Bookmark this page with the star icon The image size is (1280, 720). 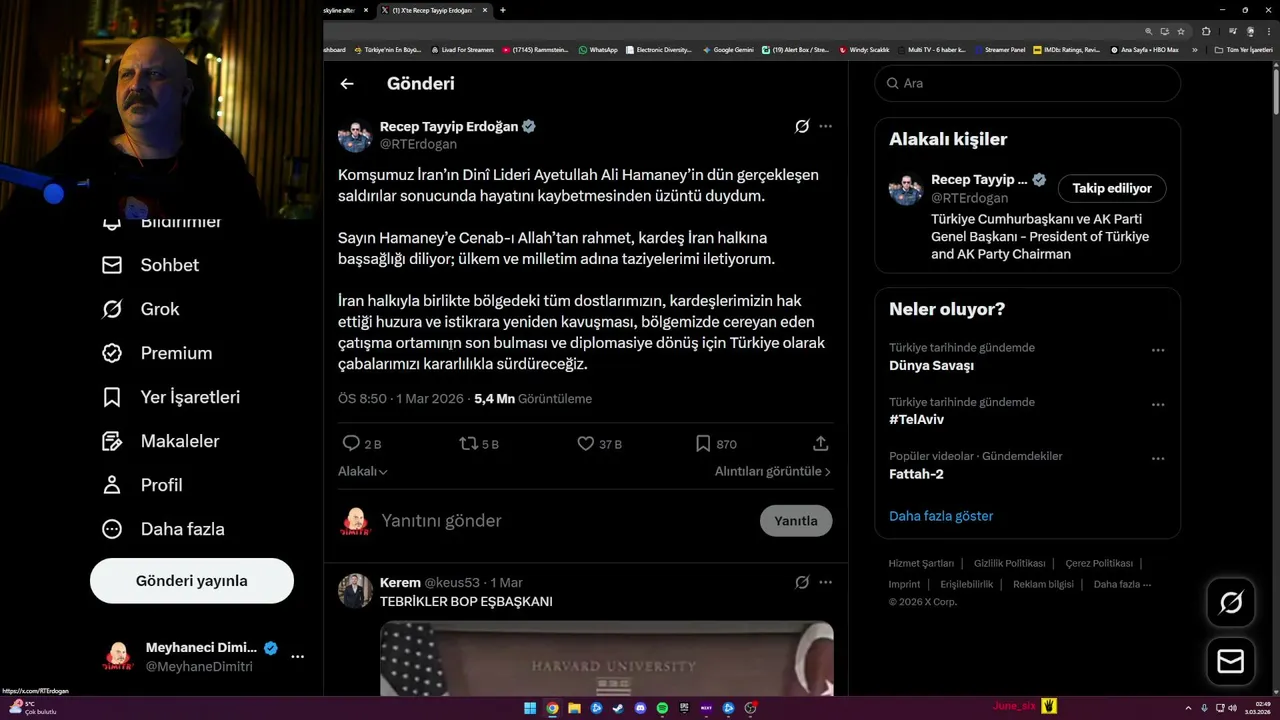coord(1181,31)
